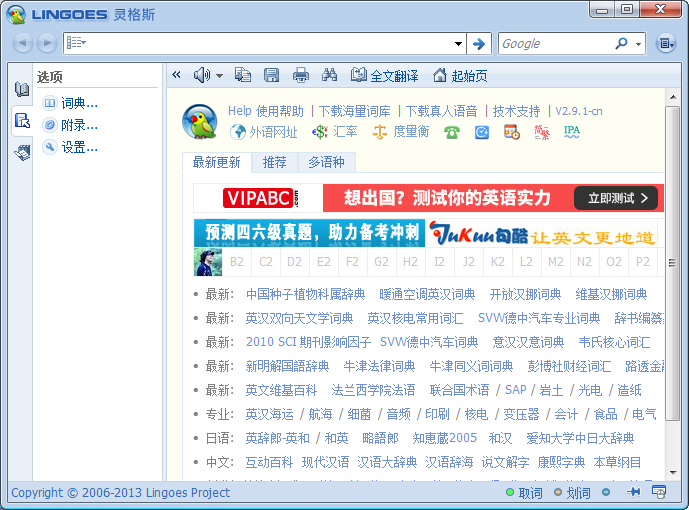Focus the Google search field
Screen dimensions: 689x510
(x=555, y=43)
